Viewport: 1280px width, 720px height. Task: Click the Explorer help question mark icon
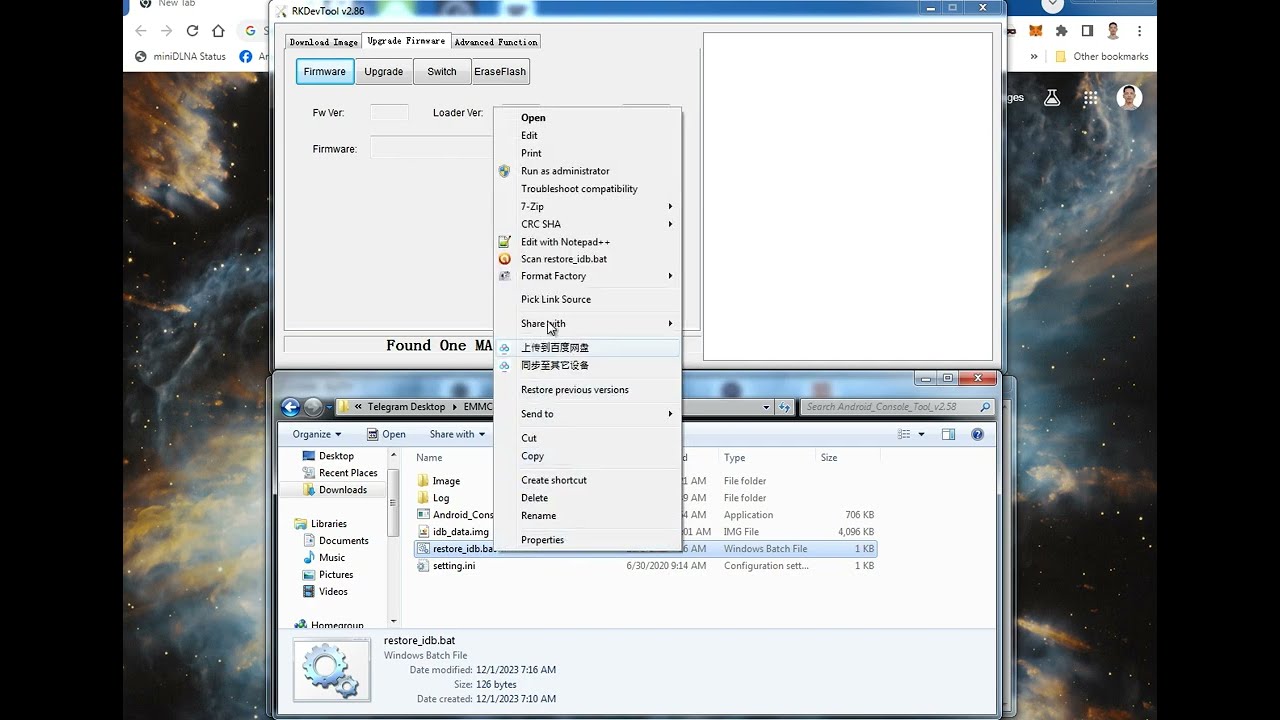[x=977, y=434]
